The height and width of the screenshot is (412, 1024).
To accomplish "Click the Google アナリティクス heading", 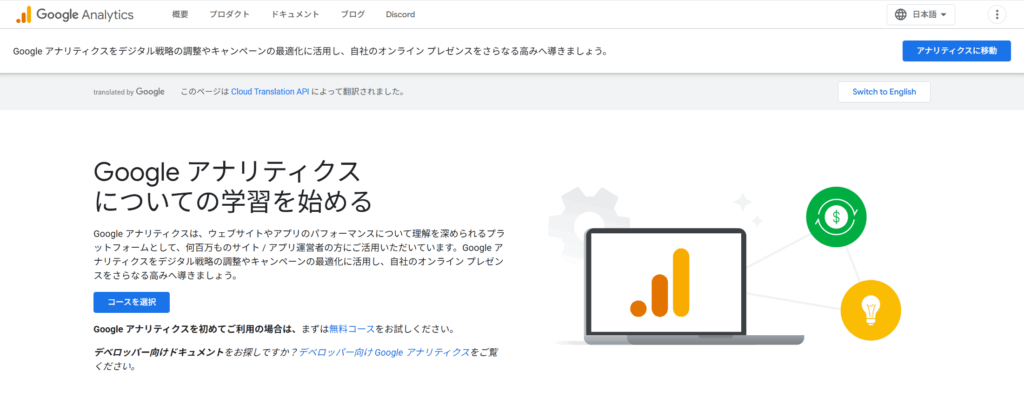I will point(232,187).
